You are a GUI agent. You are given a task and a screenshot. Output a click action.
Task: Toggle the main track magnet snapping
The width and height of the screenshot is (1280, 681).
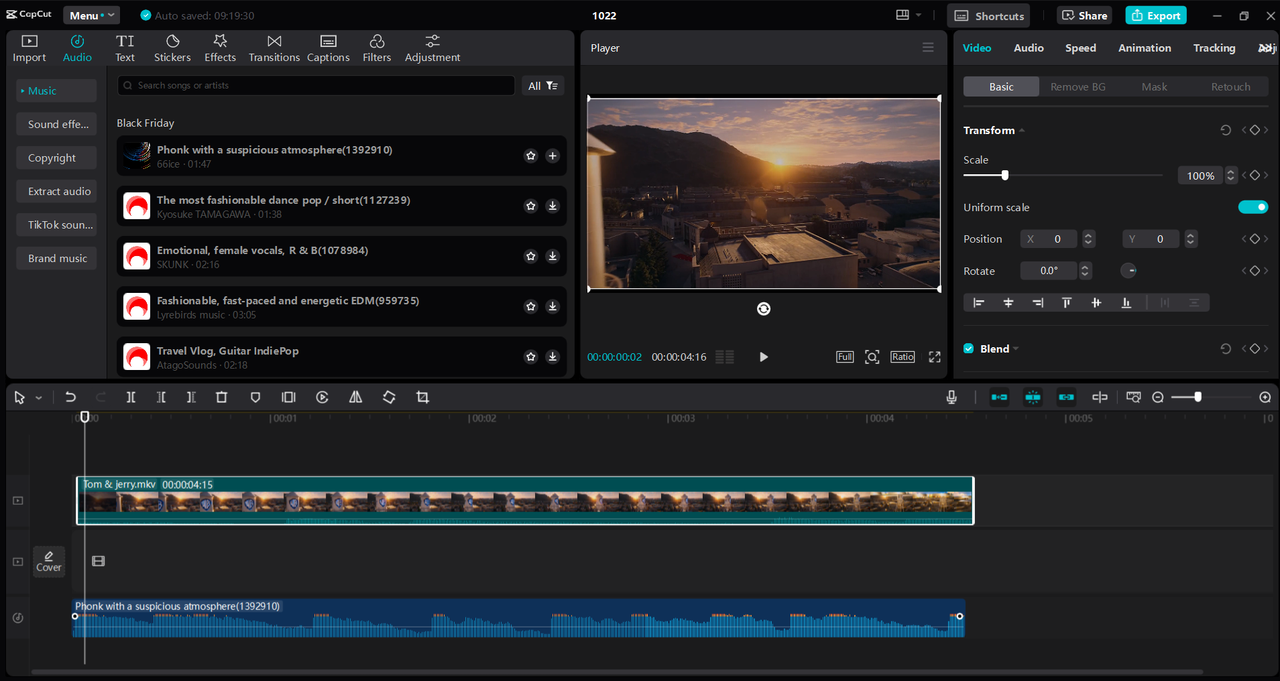(999, 397)
